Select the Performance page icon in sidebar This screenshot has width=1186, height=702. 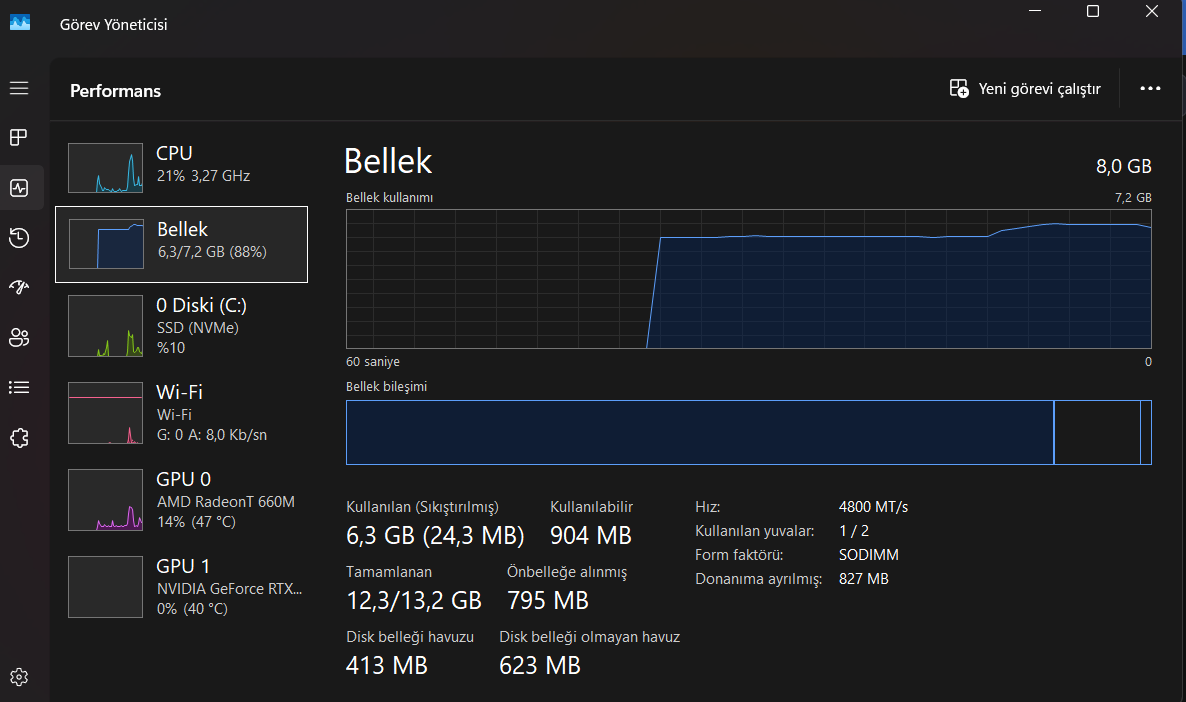pos(19,188)
